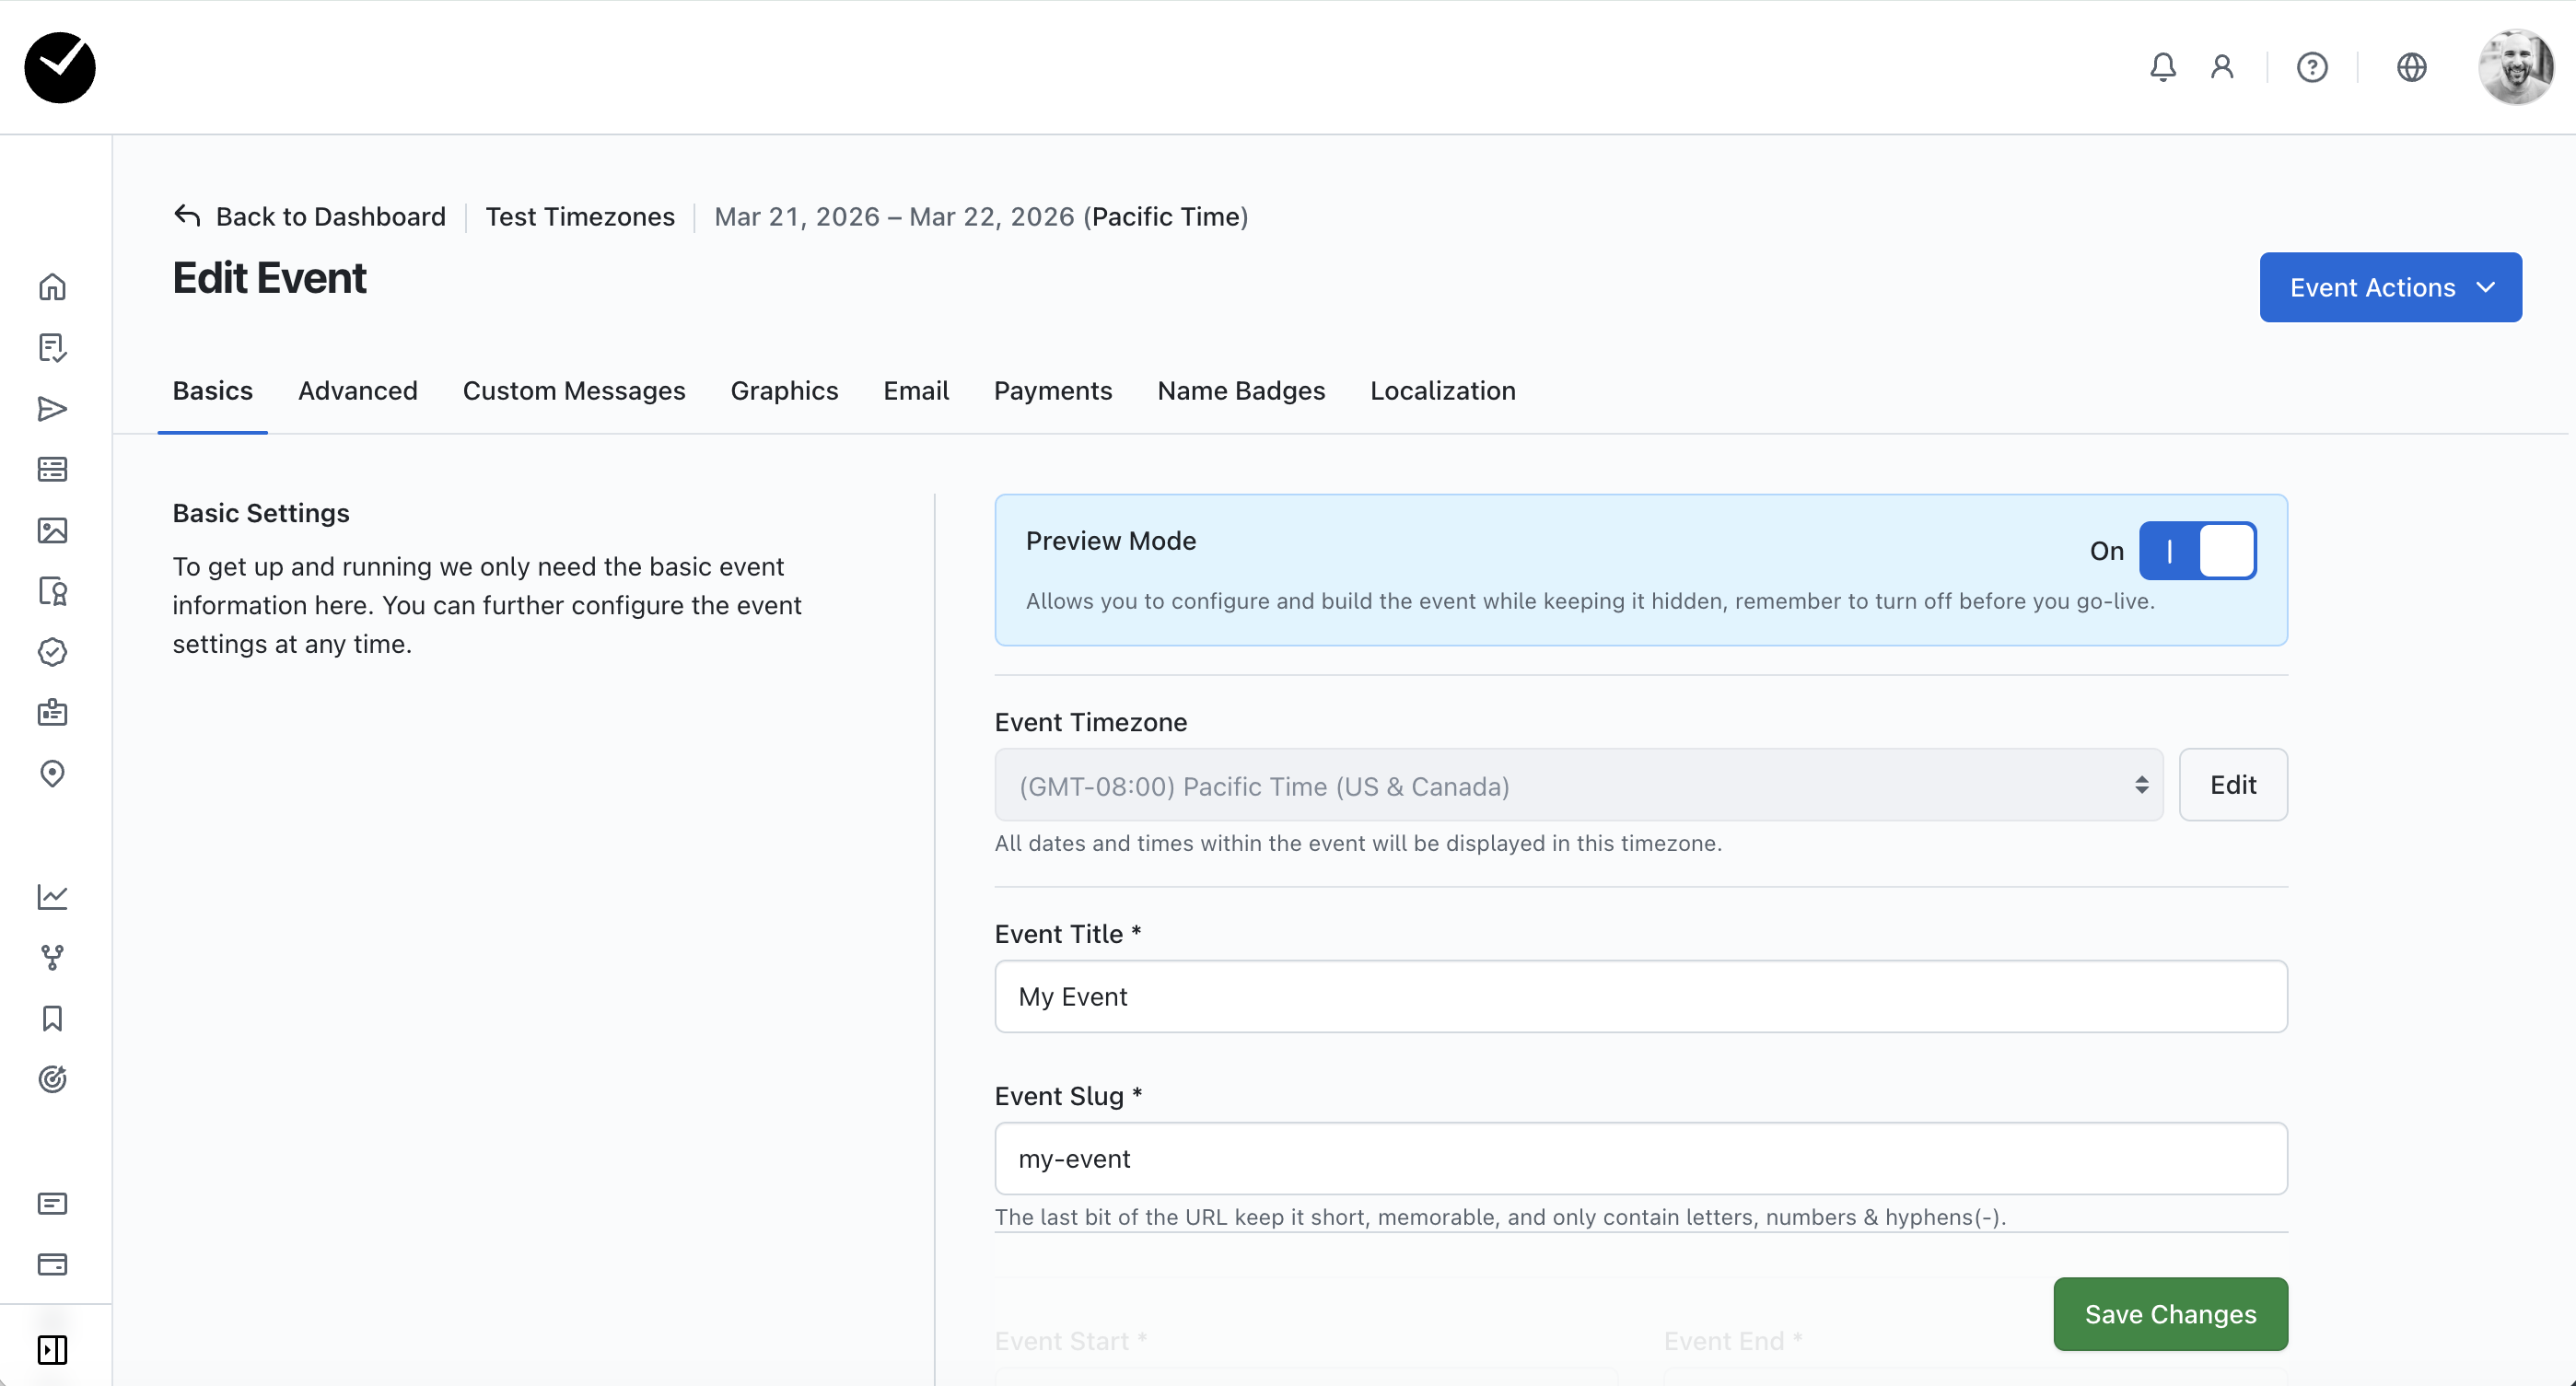2576x1386 pixels.
Task: Click into the Event Title field
Action: pyautogui.click(x=1640, y=996)
